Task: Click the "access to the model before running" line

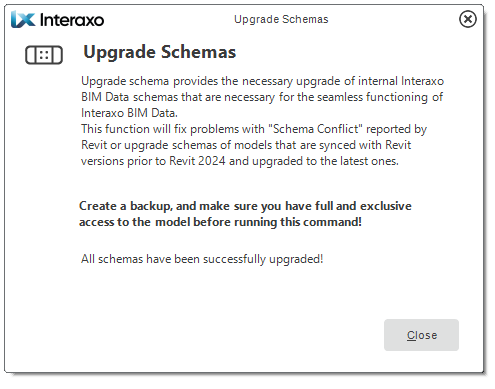Action: click(220, 222)
